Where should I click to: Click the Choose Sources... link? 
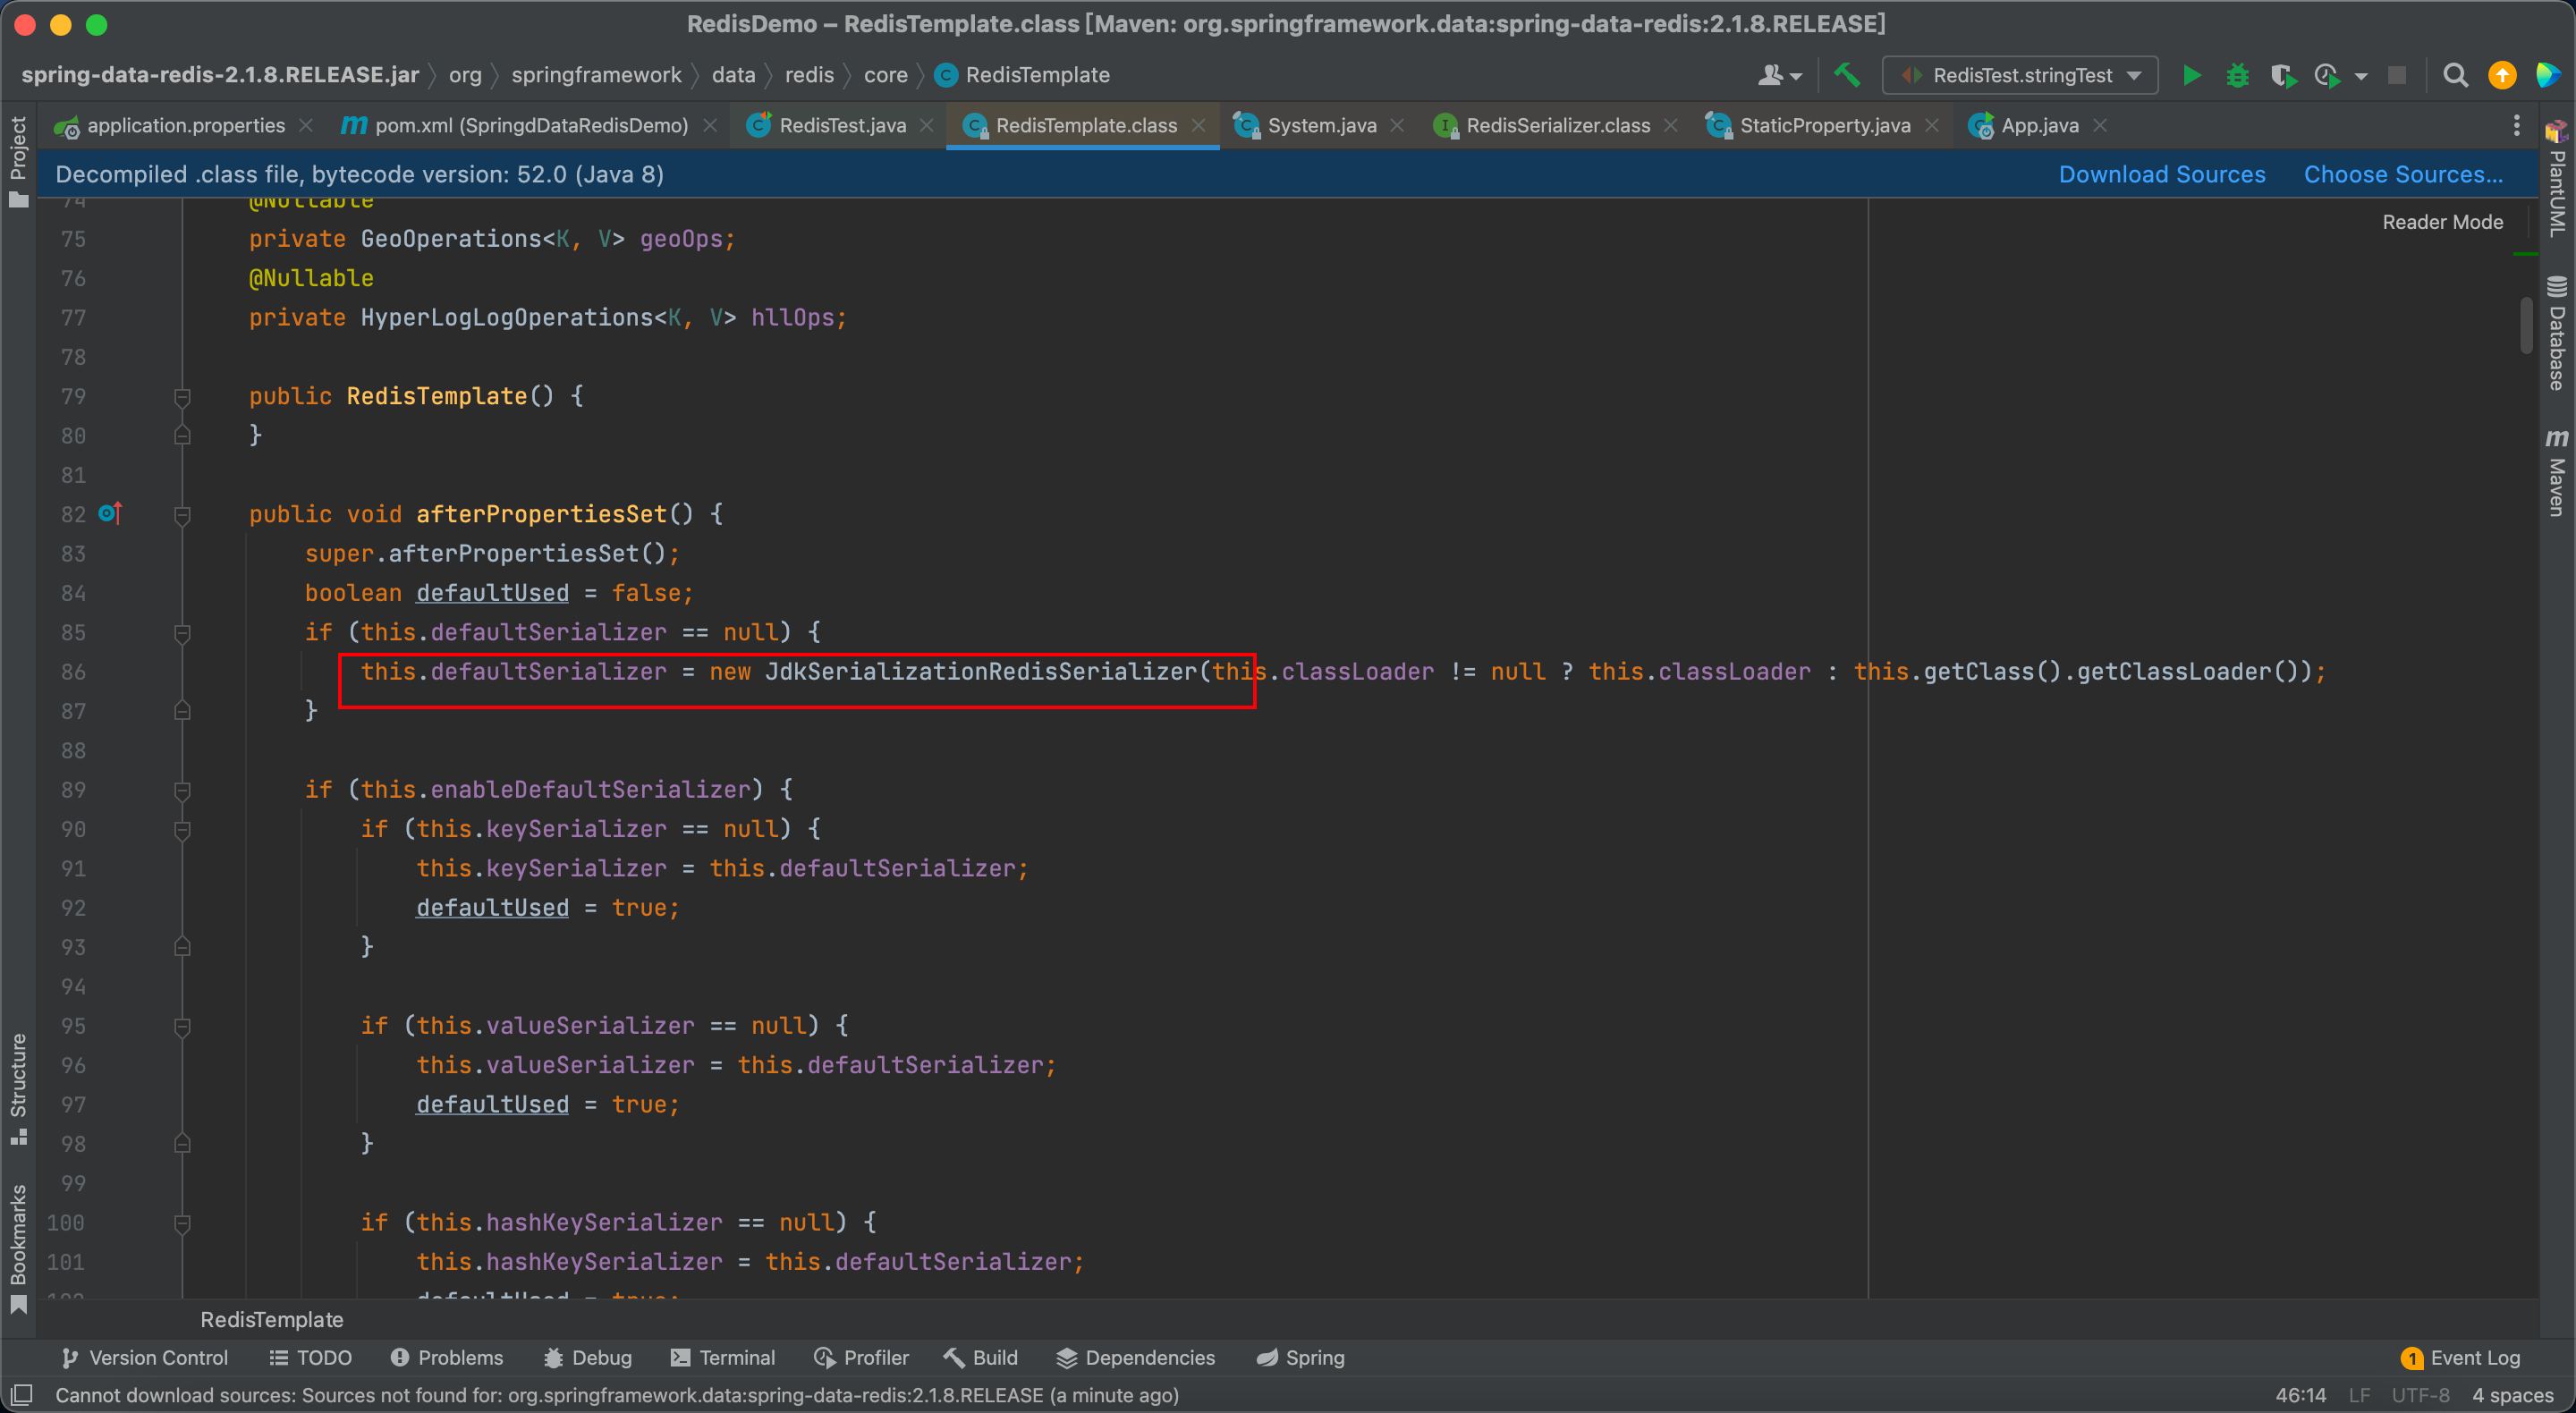pyautogui.click(x=2404, y=175)
